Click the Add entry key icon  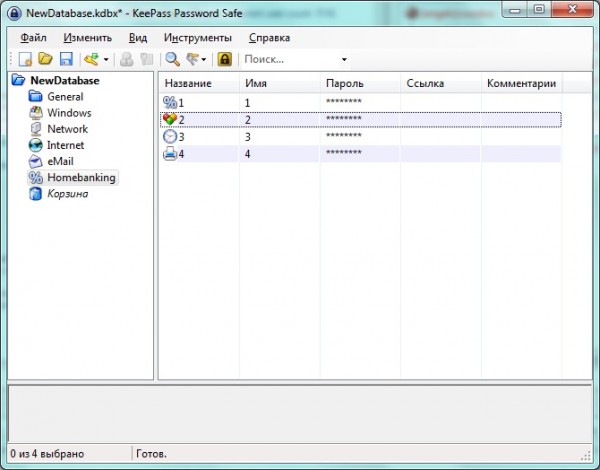tap(92, 59)
